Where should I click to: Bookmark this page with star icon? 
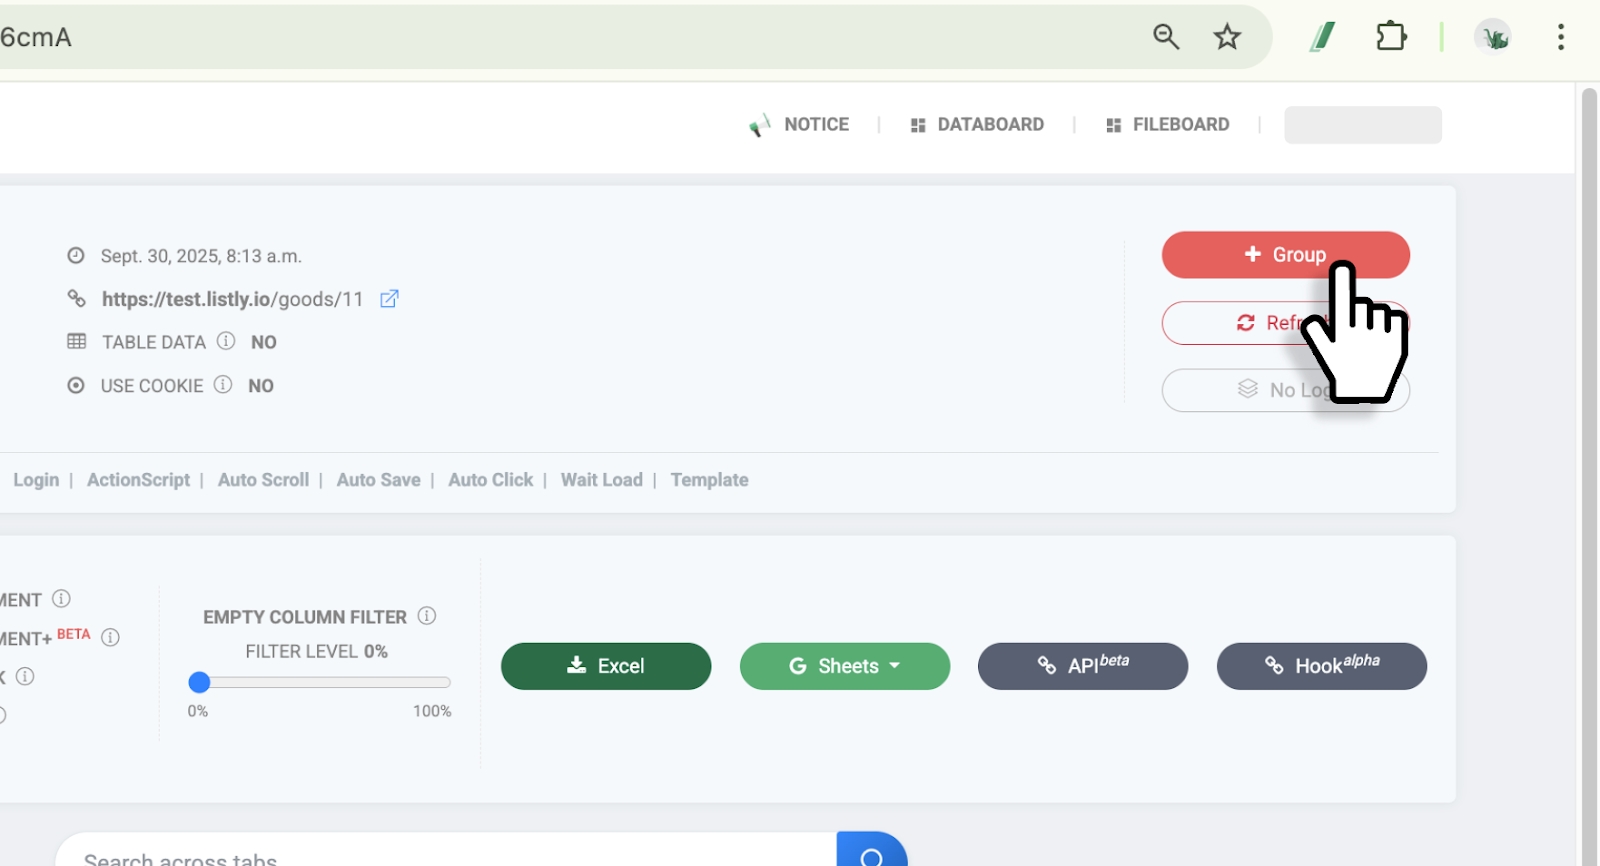coord(1227,37)
